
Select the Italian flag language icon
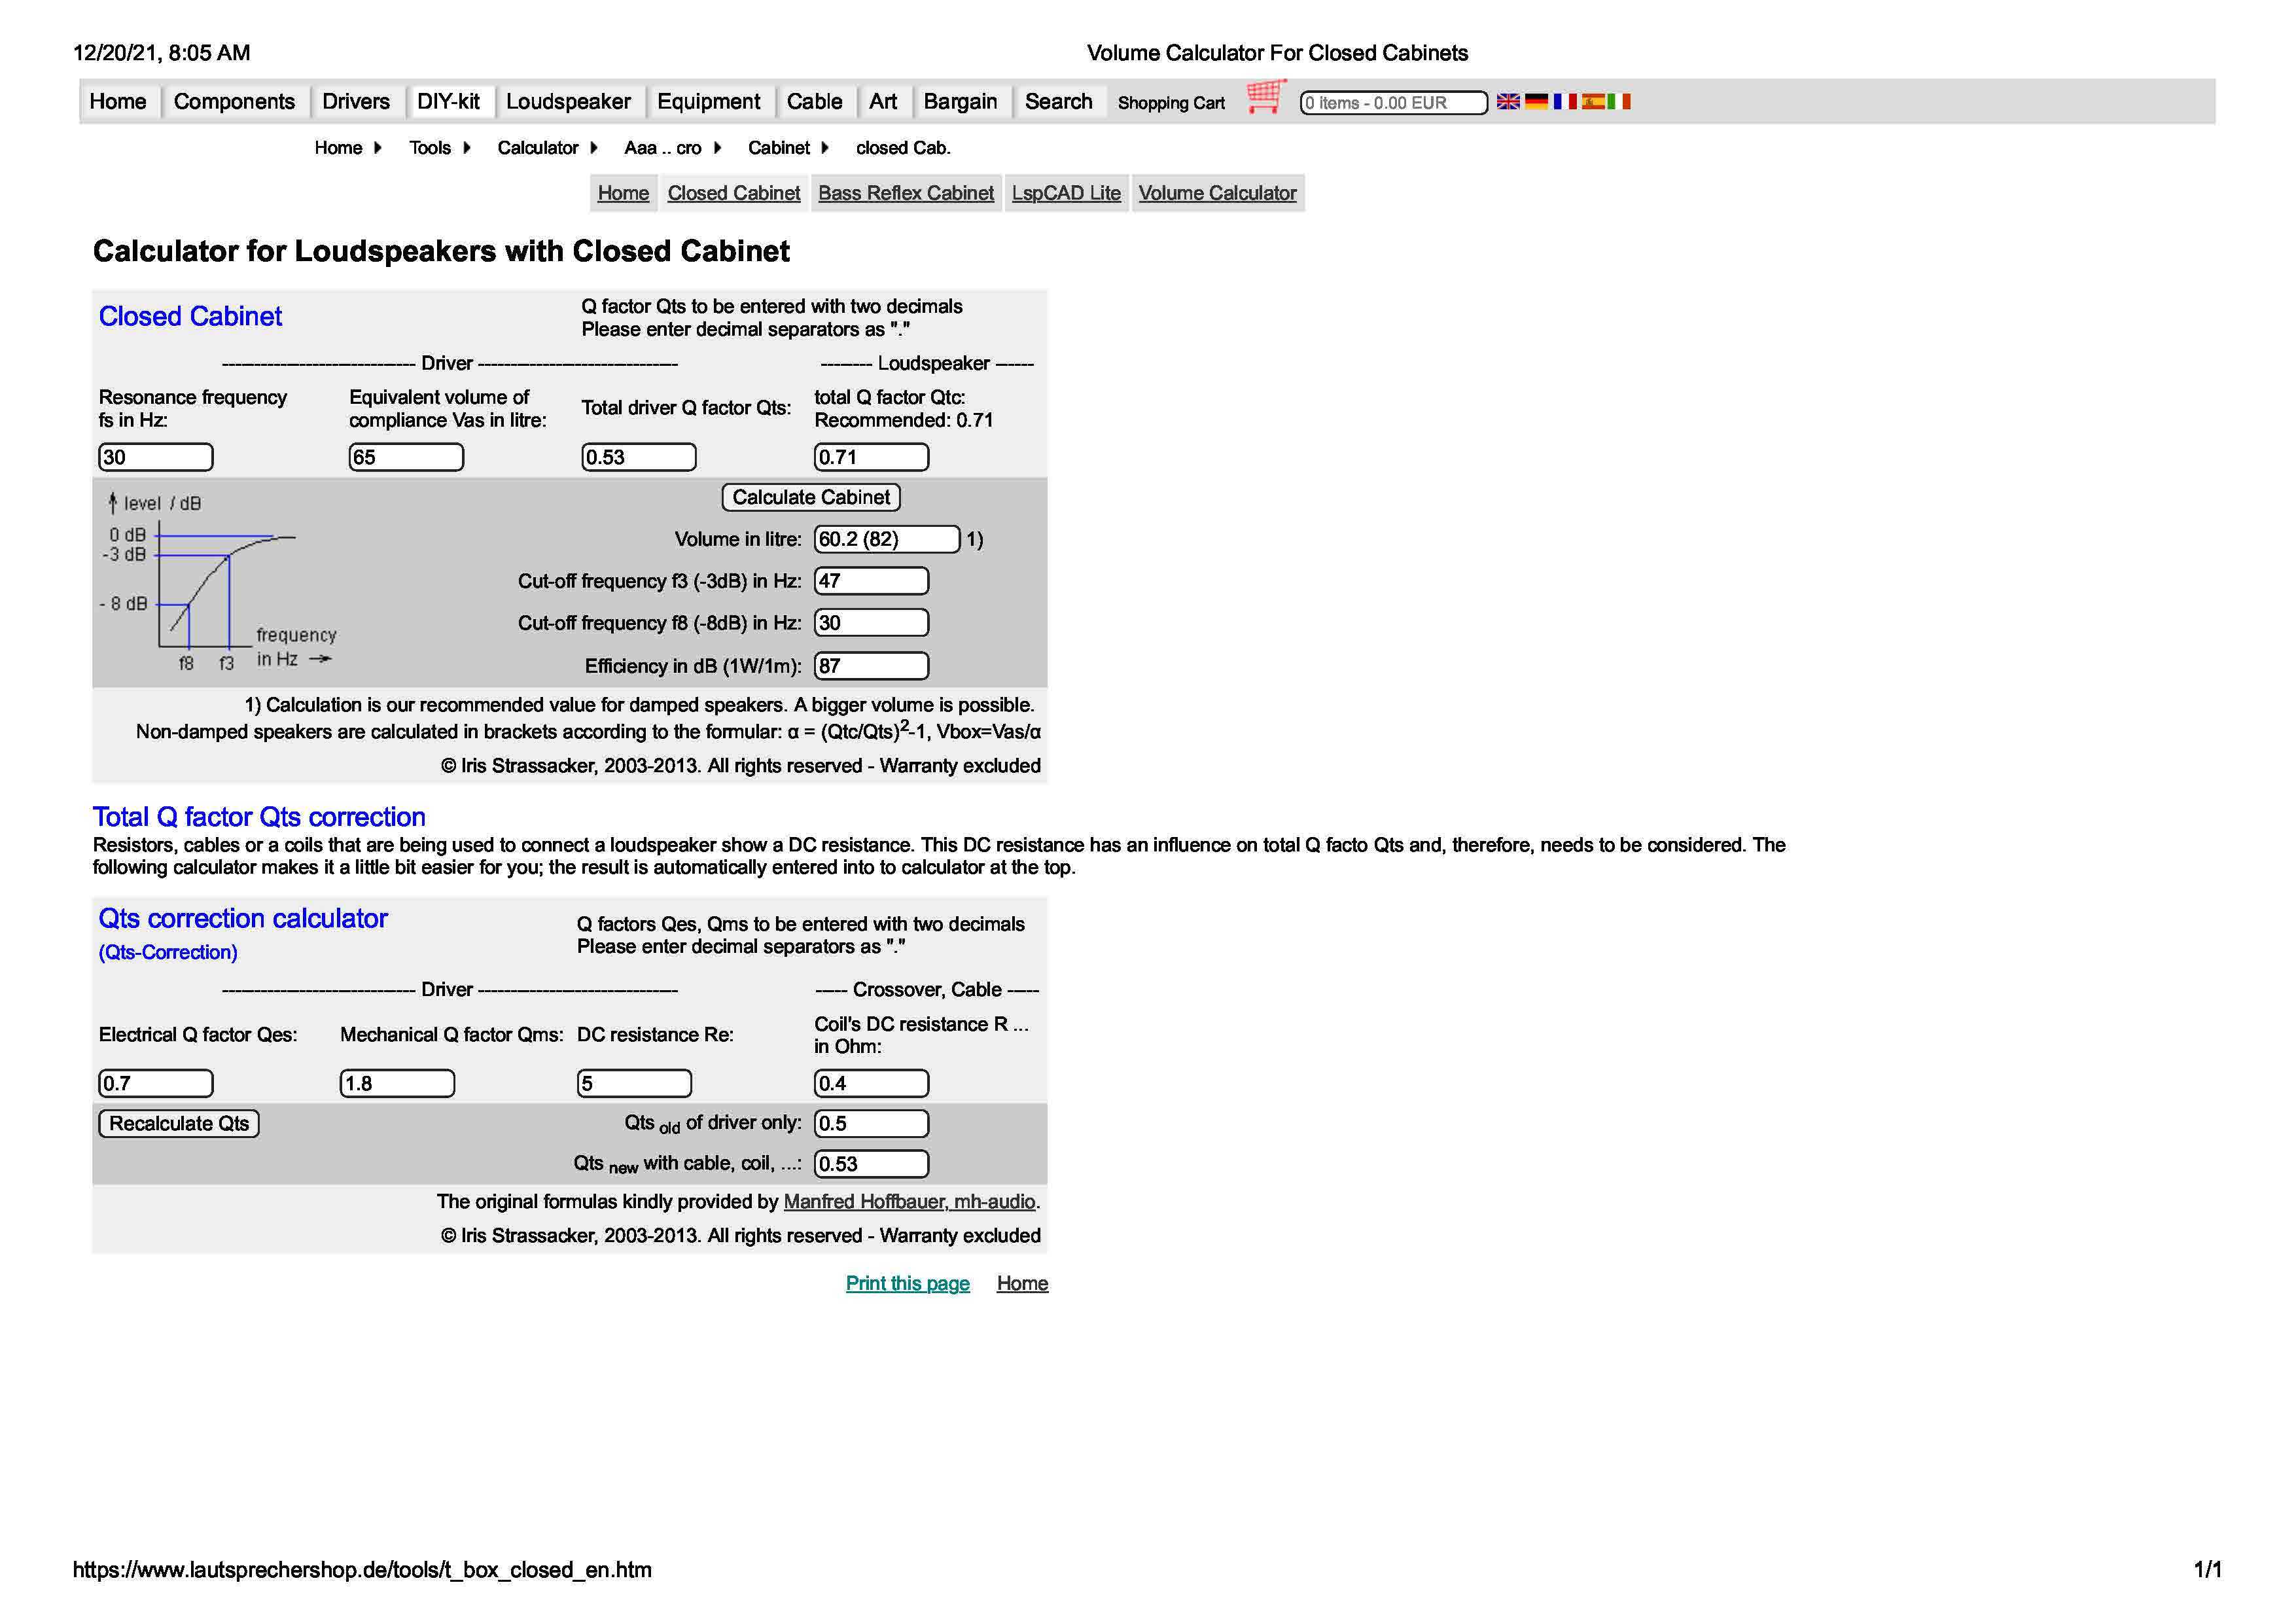pyautogui.click(x=1620, y=102)
